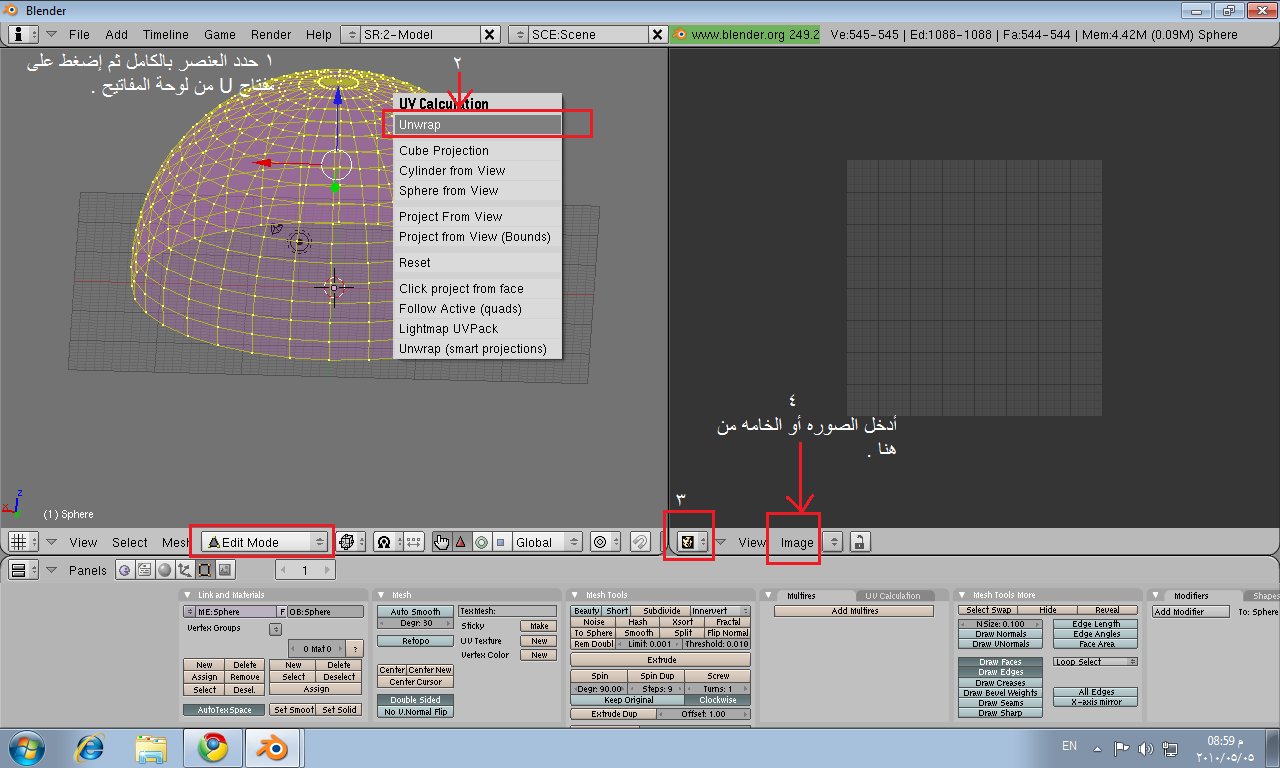Delete the SCE:Scene with X button
Image resolution: width=1280 pixels, height=768 pixels.
click(x=657, y=34)
